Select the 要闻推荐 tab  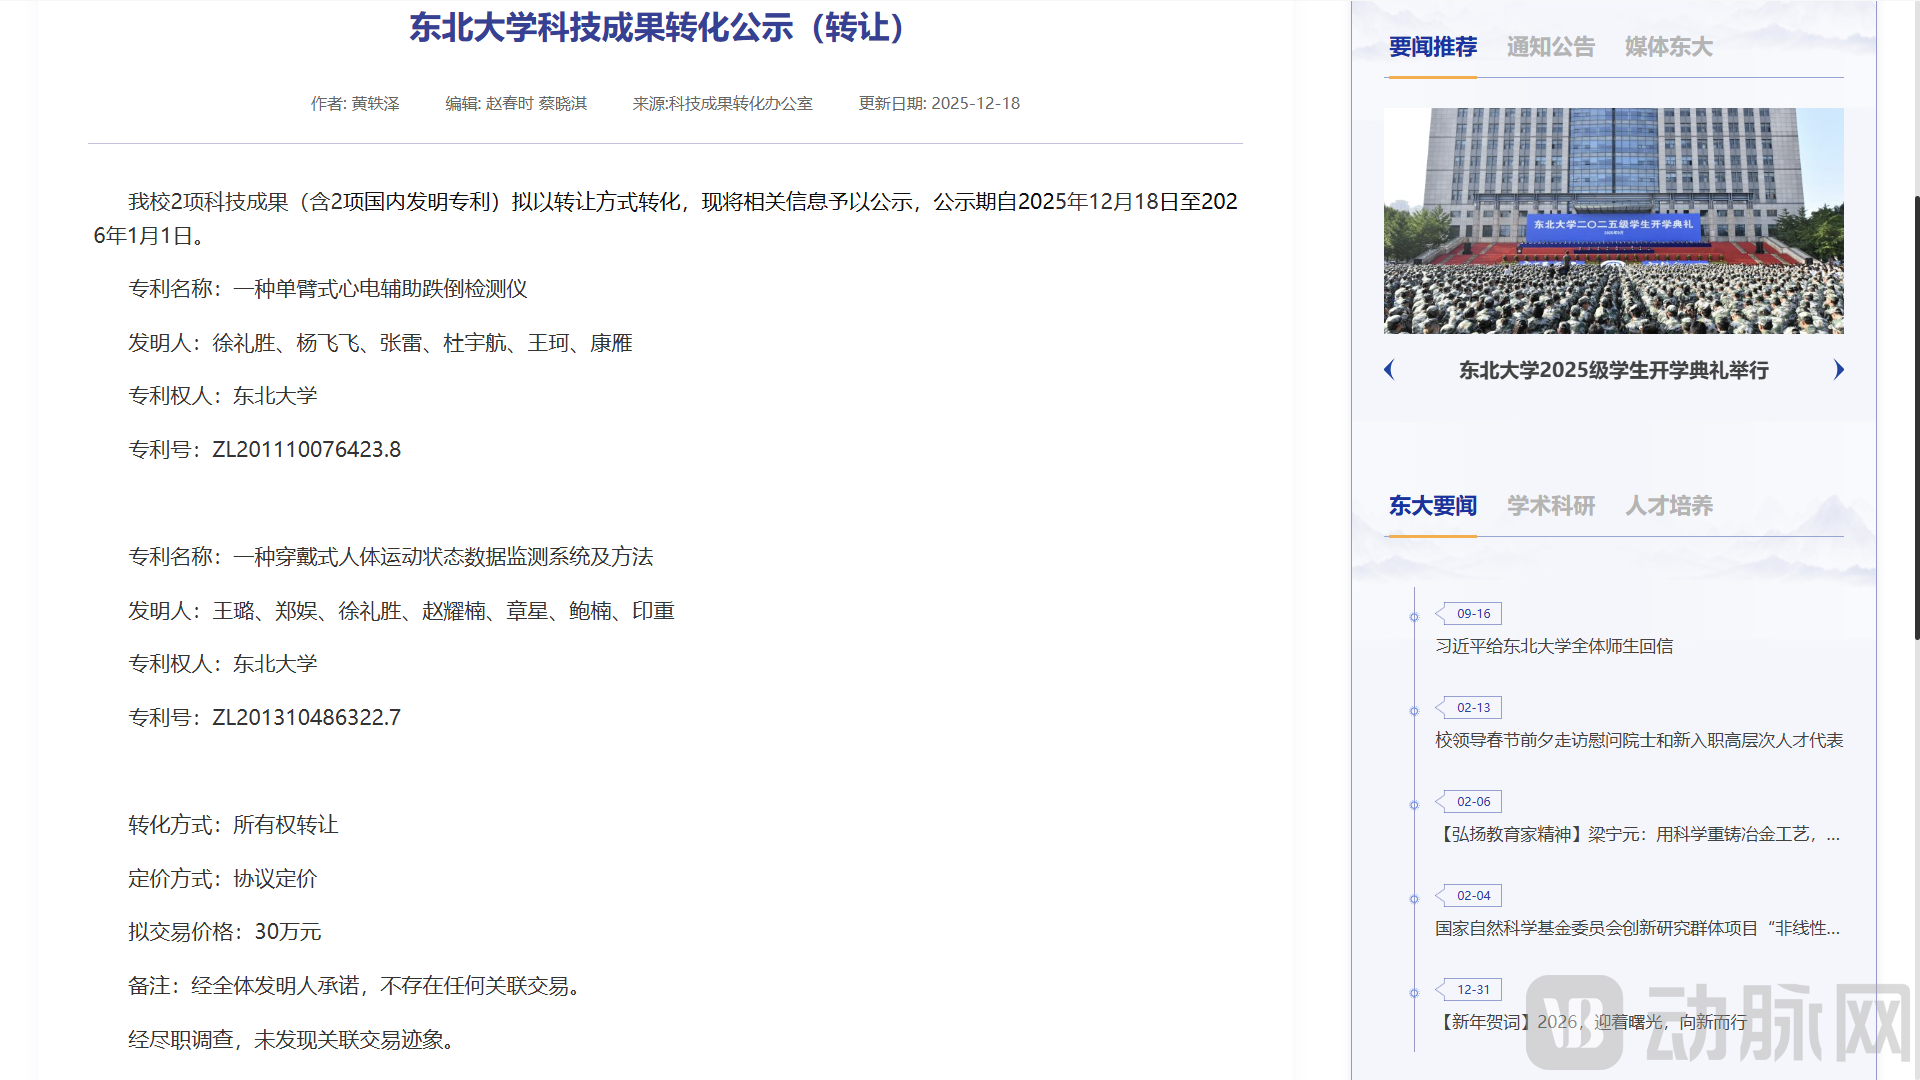[x=1432, y=47]
